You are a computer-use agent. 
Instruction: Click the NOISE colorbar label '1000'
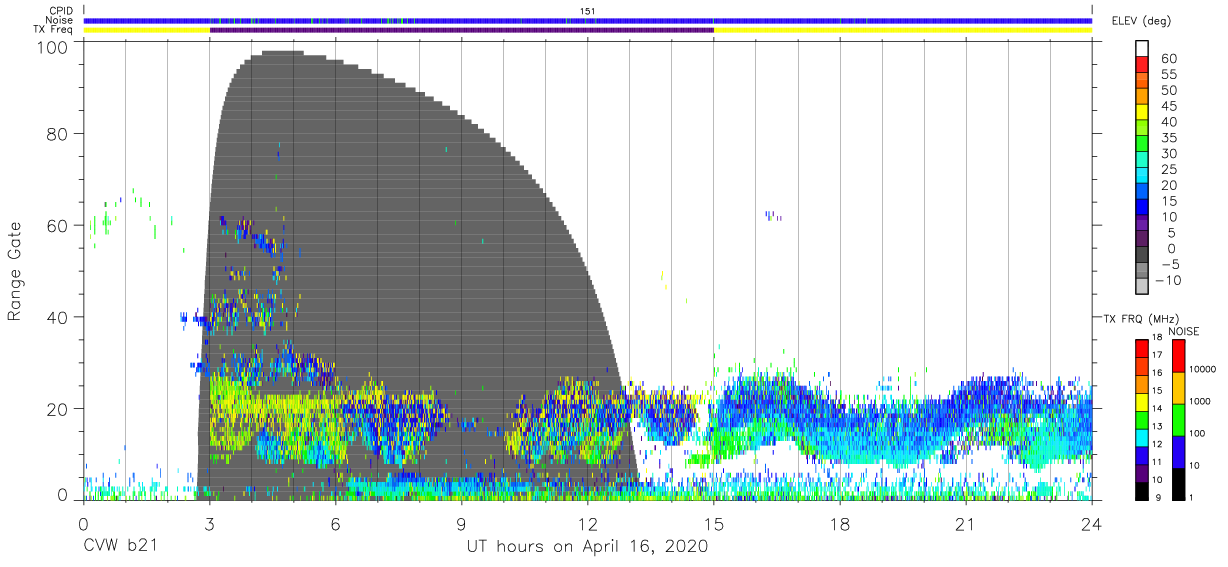coord(1198,401)
